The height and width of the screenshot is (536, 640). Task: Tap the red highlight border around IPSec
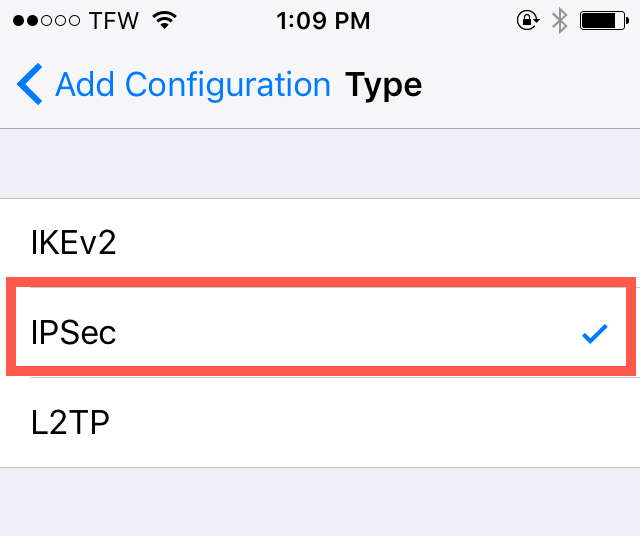pos(321,282)
